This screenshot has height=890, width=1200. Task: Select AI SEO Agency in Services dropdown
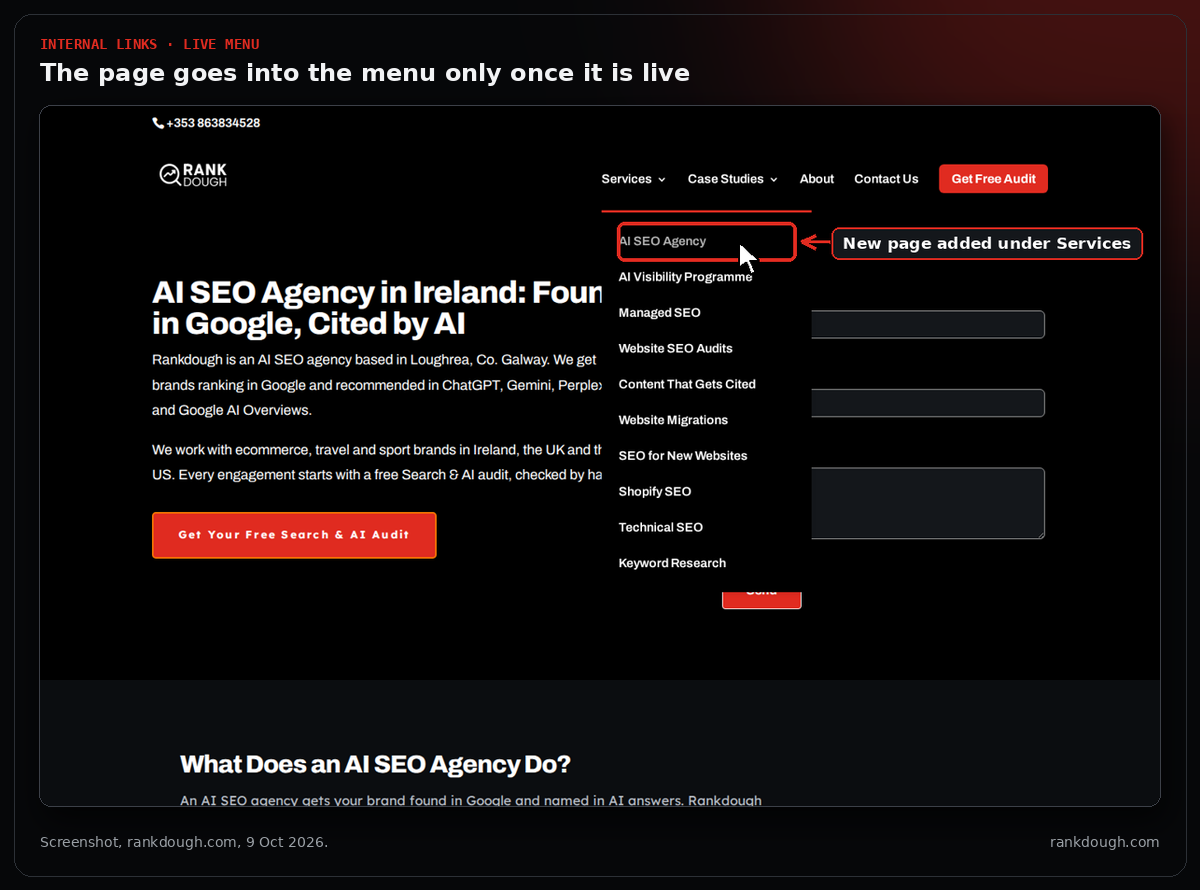tap(662, 241)
